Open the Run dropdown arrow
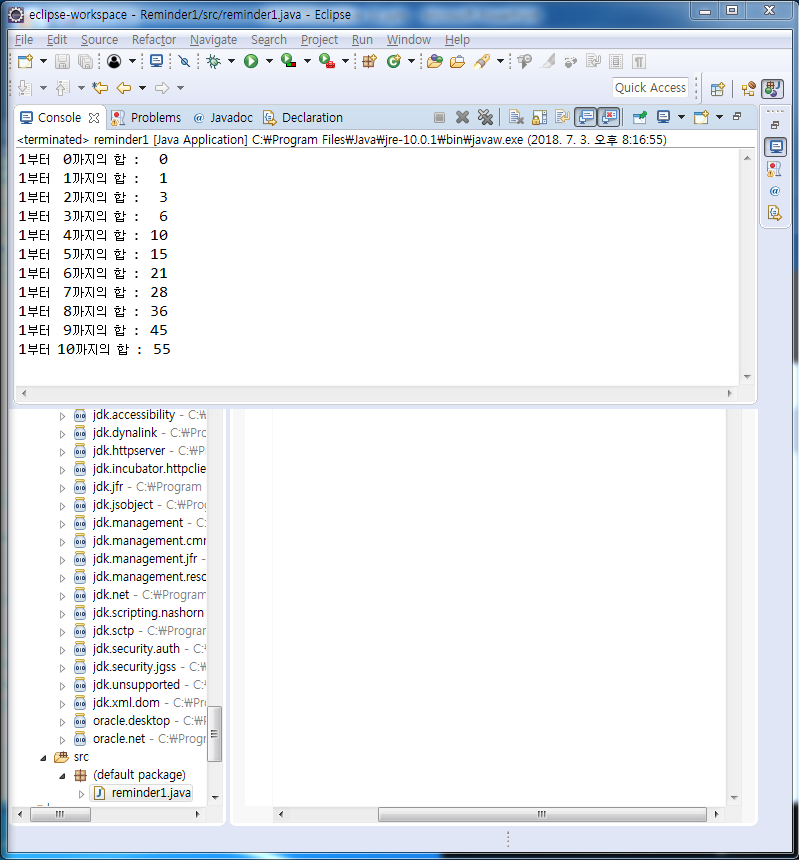This screenshot has width=799, height=860. (x=269, y=61)
